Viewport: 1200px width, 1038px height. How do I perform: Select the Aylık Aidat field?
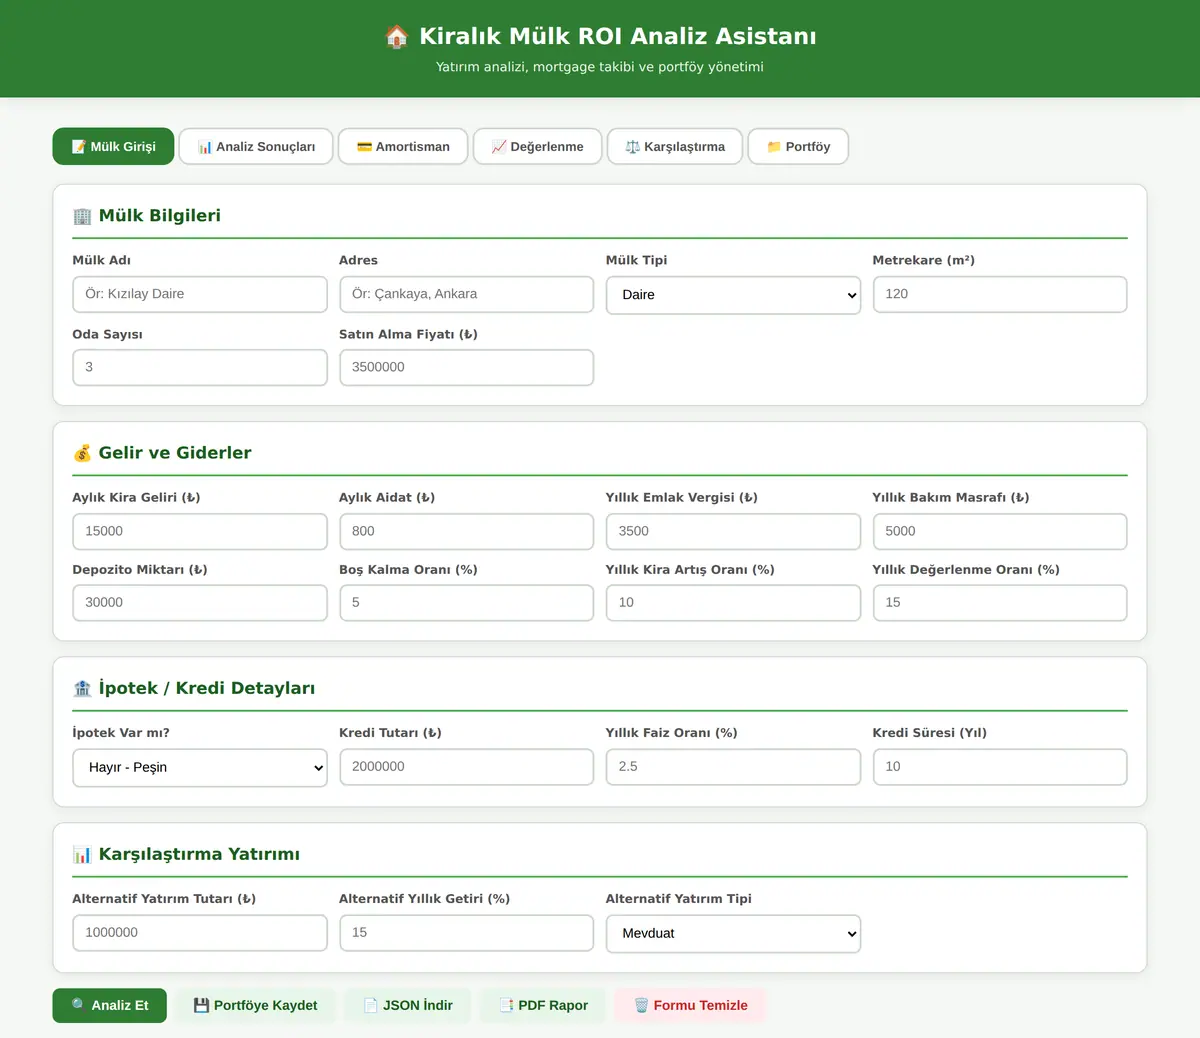coord(466,531)
